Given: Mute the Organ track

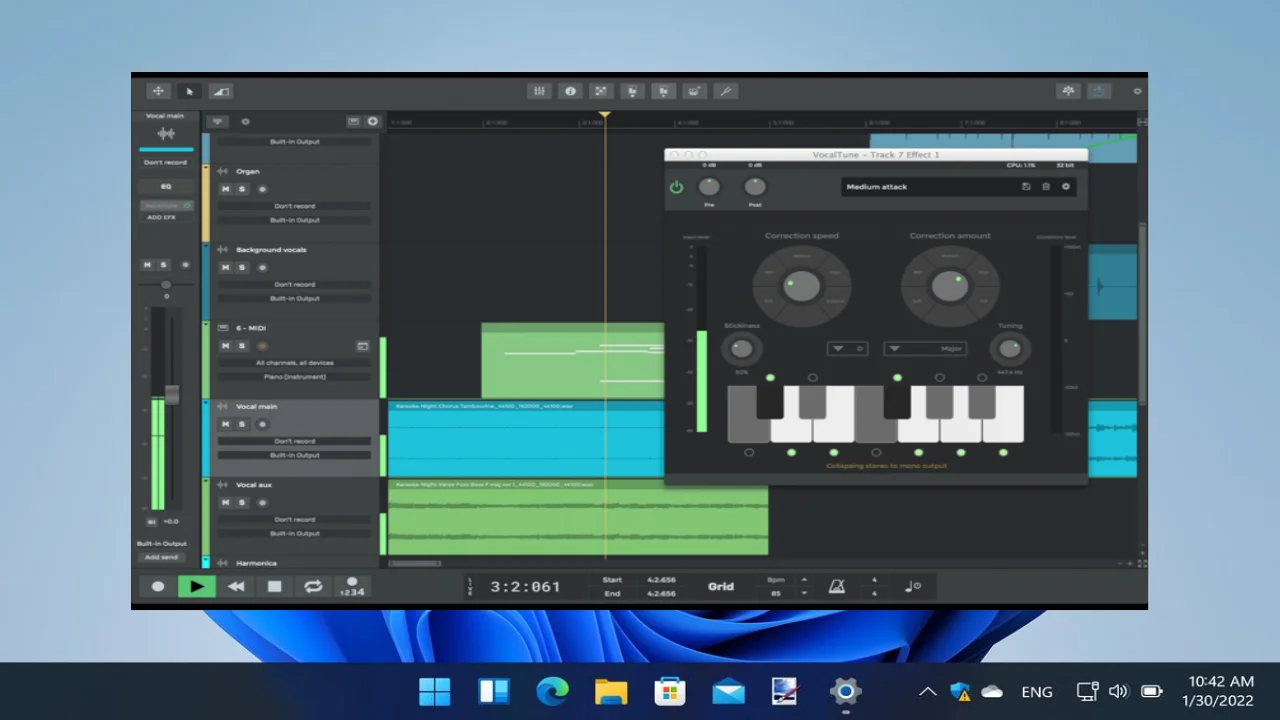Looking at the screenshot, I should [225, 189].
